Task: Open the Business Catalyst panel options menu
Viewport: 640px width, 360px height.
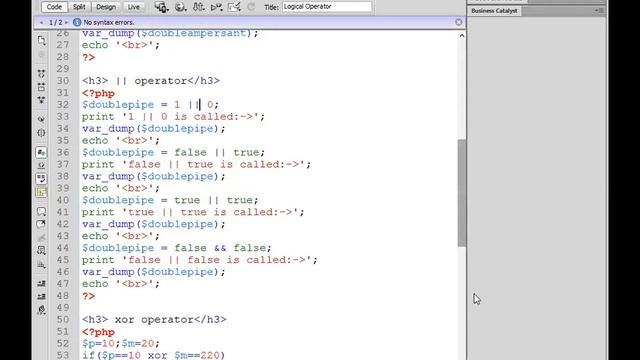Action: pos(599,11)
